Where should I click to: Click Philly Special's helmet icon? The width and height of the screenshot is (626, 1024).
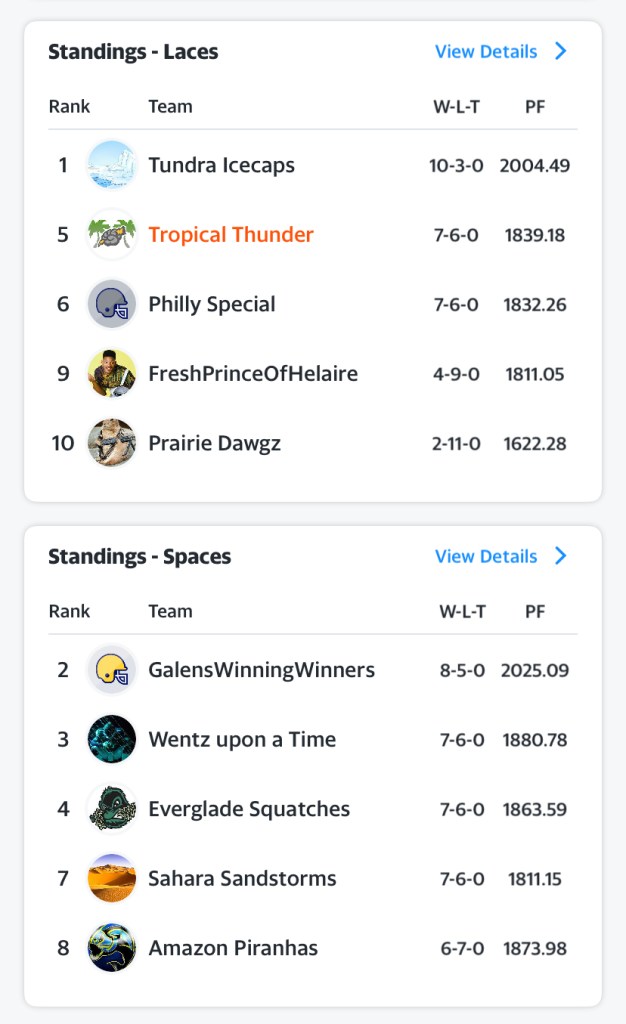[x=111, y=304]
